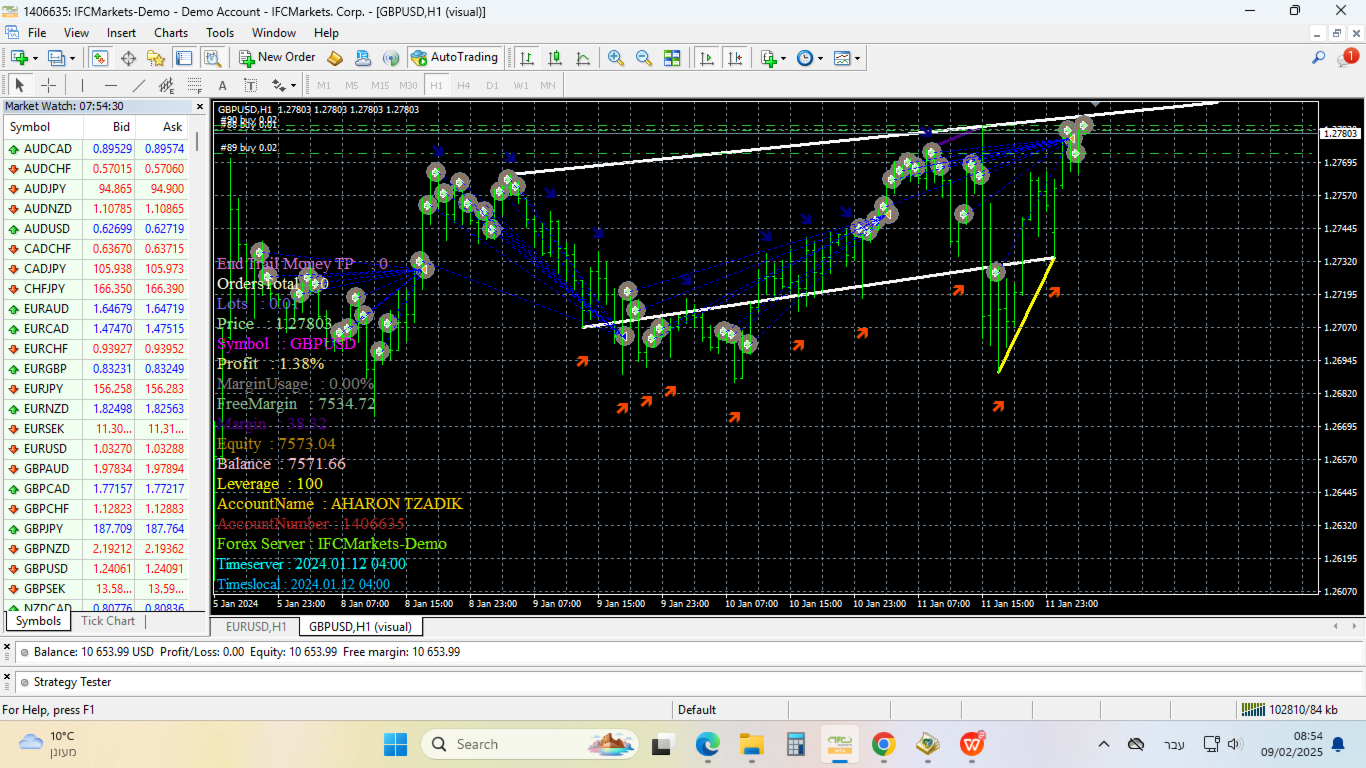Viewport: 1366px width, 768px height.
Task: Select the Horizontal Line drawing tool
Action: [111, 85]
